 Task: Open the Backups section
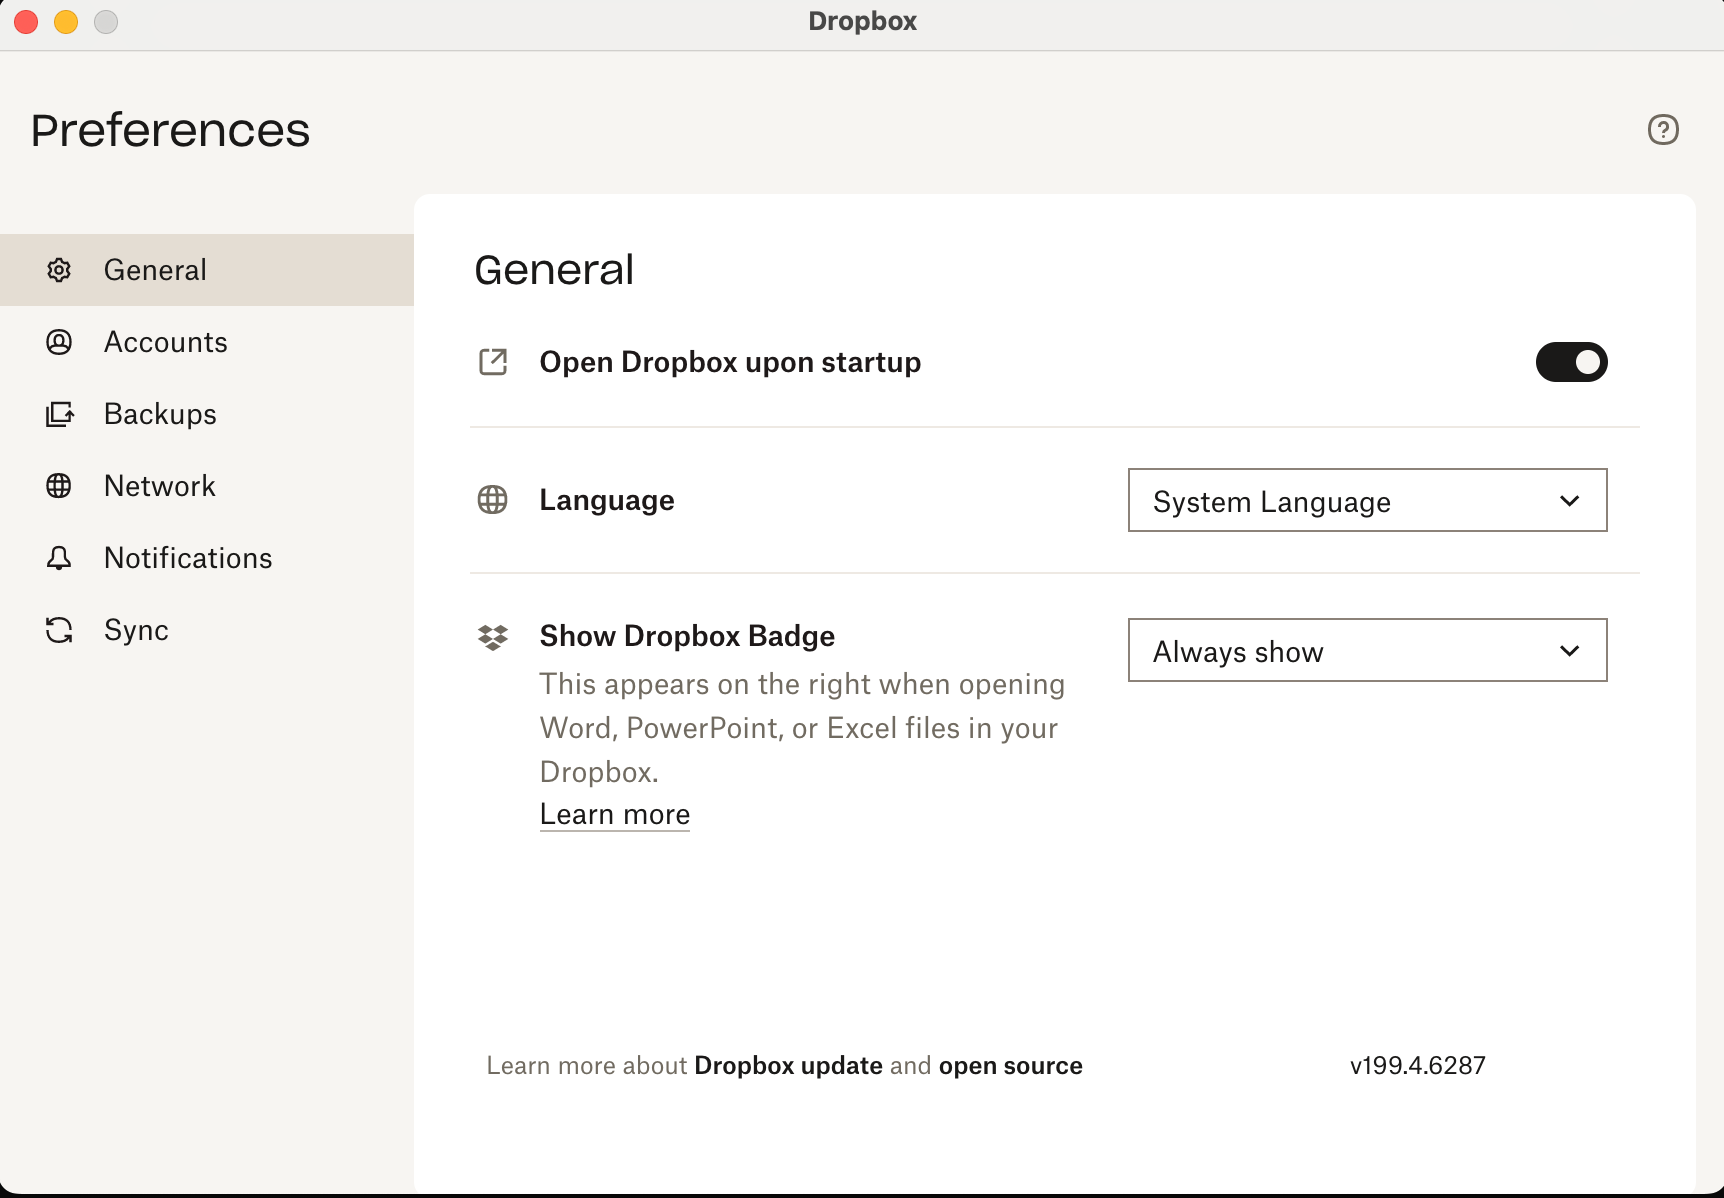[160, 414]
